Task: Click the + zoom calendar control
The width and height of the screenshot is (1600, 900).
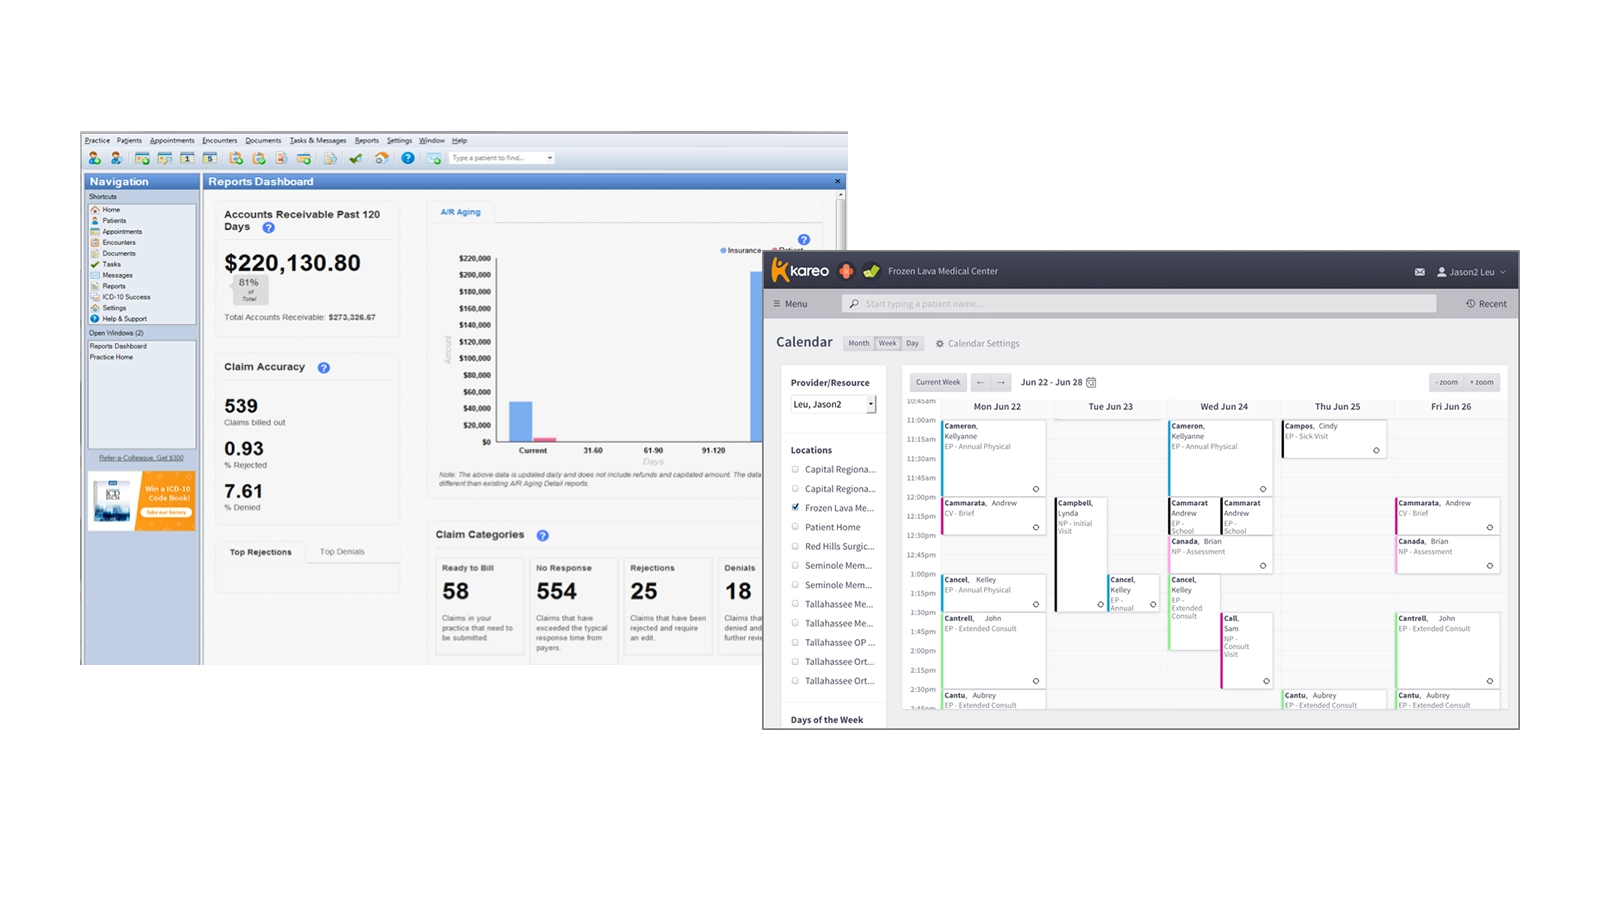Action: (x=1482, y=382)
